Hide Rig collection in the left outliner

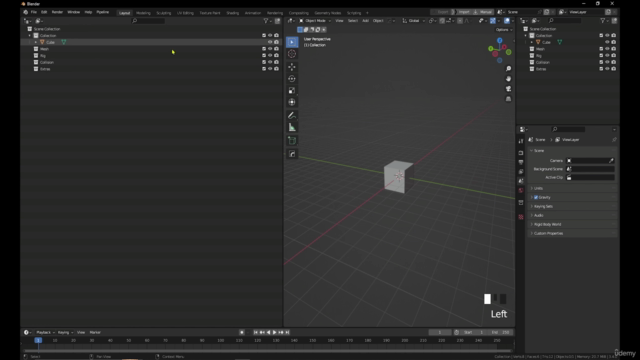(x=270, y=56)
